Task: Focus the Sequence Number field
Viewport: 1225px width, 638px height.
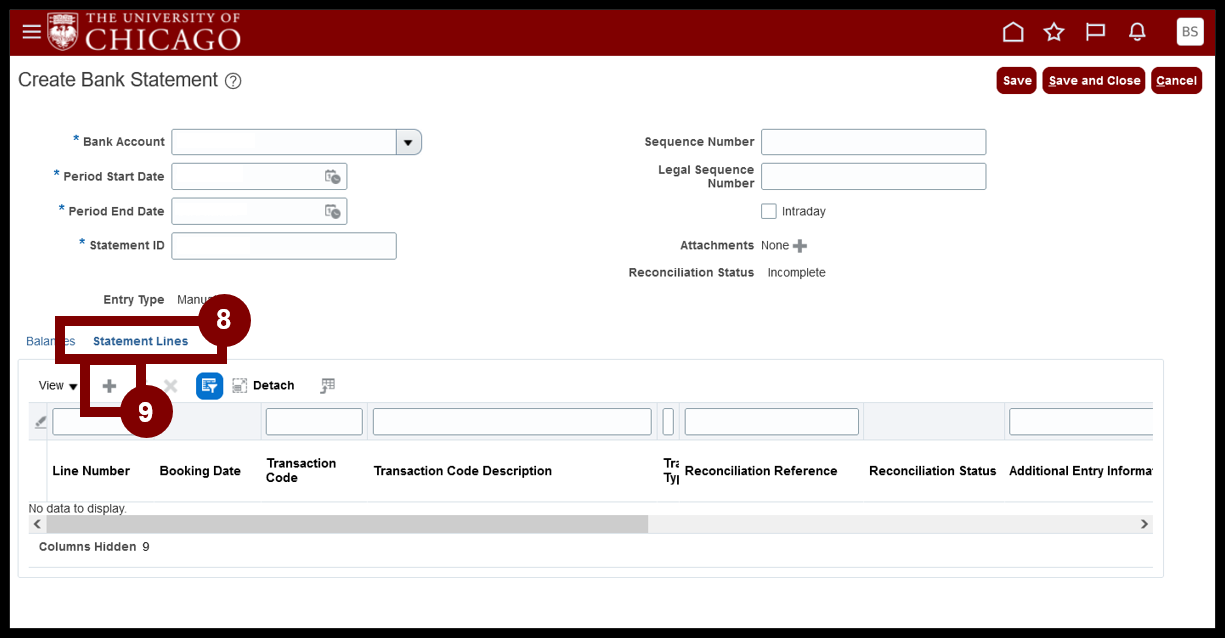Action: 874,142
